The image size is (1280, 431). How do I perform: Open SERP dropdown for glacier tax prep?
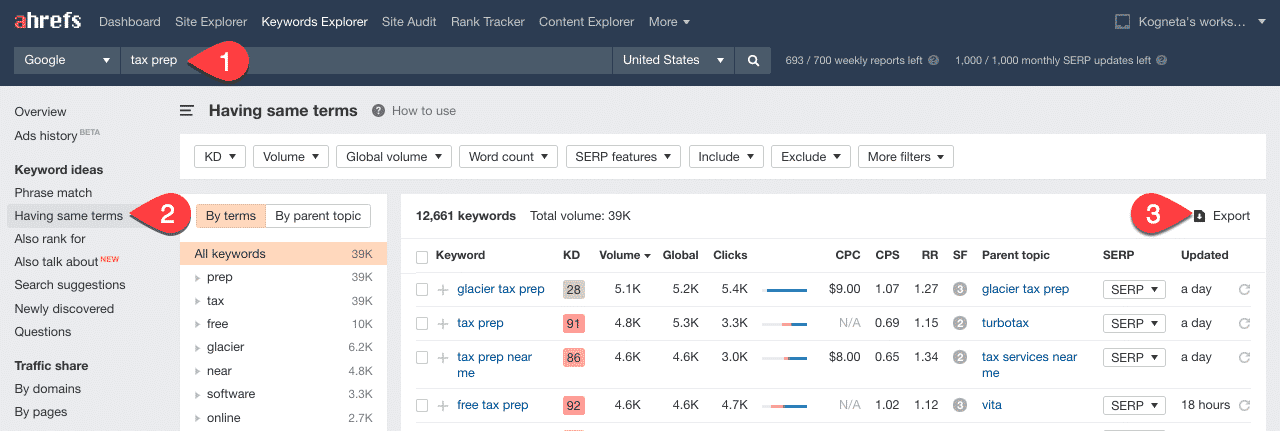pyautogui.click(x=1134, y=289)
